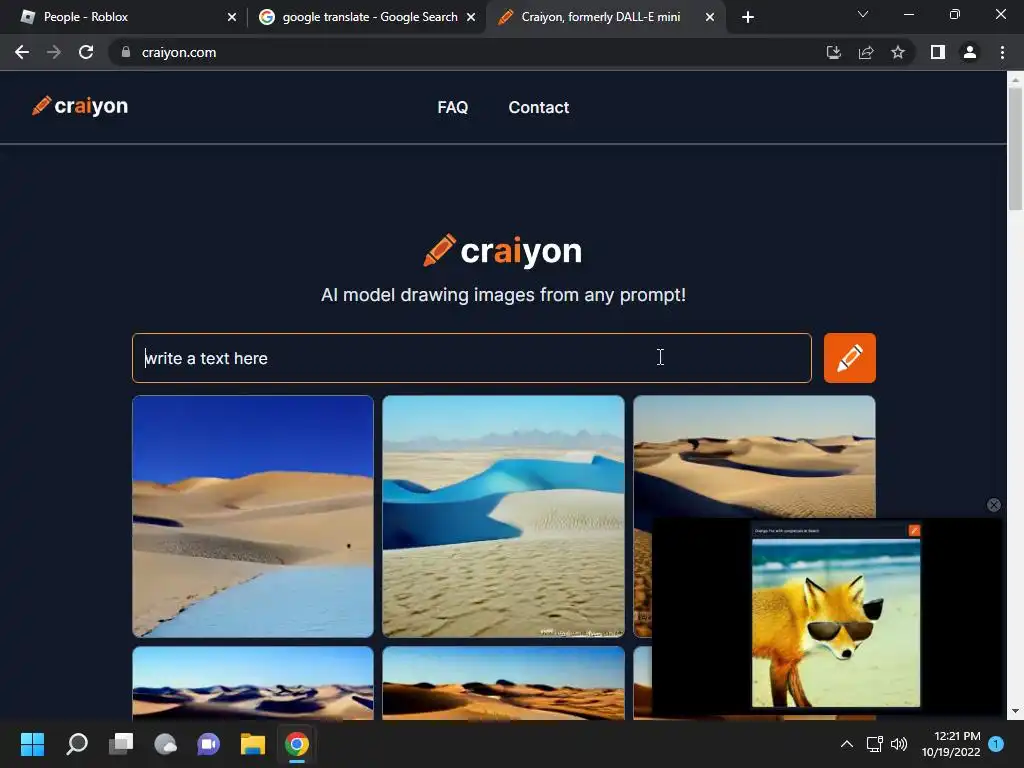Open Teams Chat taskbar icon
The image size is (1024, 768).
pos(208,744)
